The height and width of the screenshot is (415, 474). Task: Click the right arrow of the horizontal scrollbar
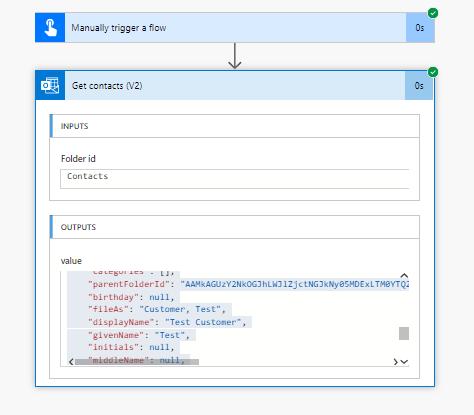[x=395, y=362]
